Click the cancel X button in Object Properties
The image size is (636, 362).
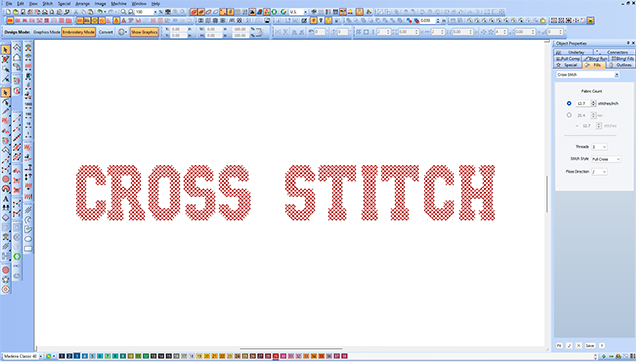click(x=579, y=345)
